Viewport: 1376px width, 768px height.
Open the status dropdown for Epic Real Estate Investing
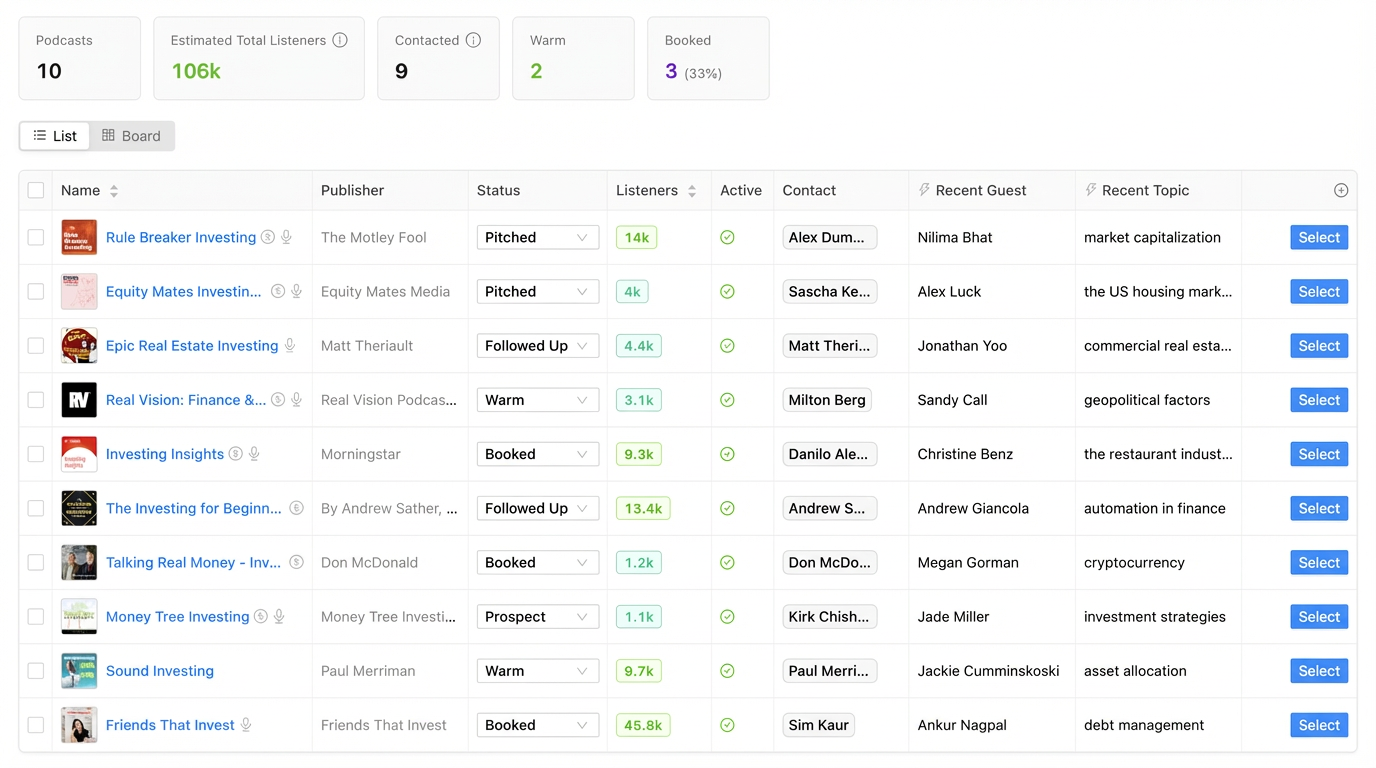click(538, 345)
